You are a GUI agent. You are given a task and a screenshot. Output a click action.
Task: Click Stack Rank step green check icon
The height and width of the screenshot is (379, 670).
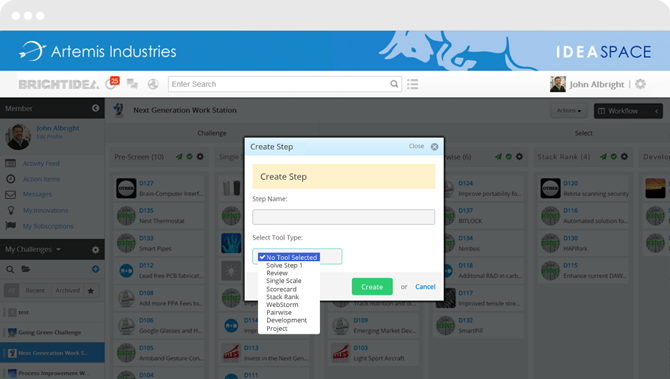pos(614,157)
